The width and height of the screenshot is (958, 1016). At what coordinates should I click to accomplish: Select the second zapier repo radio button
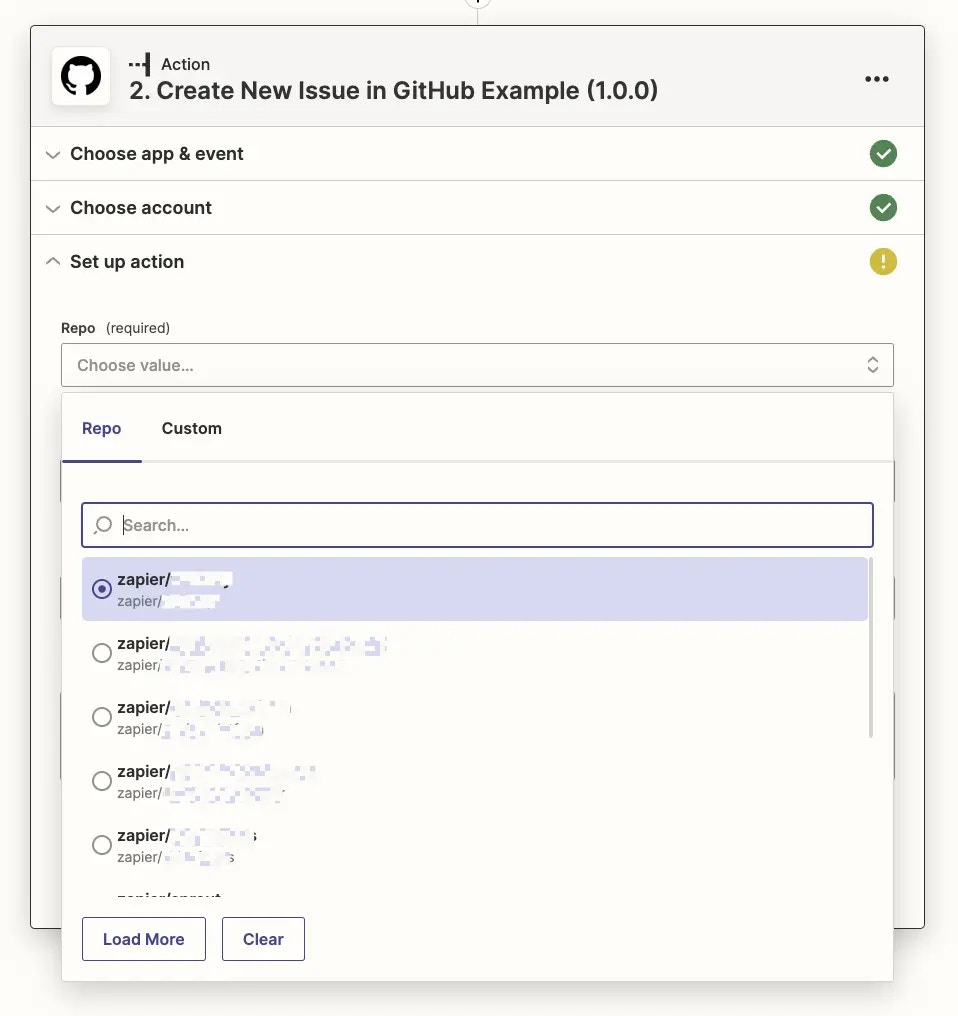point(102,653)
